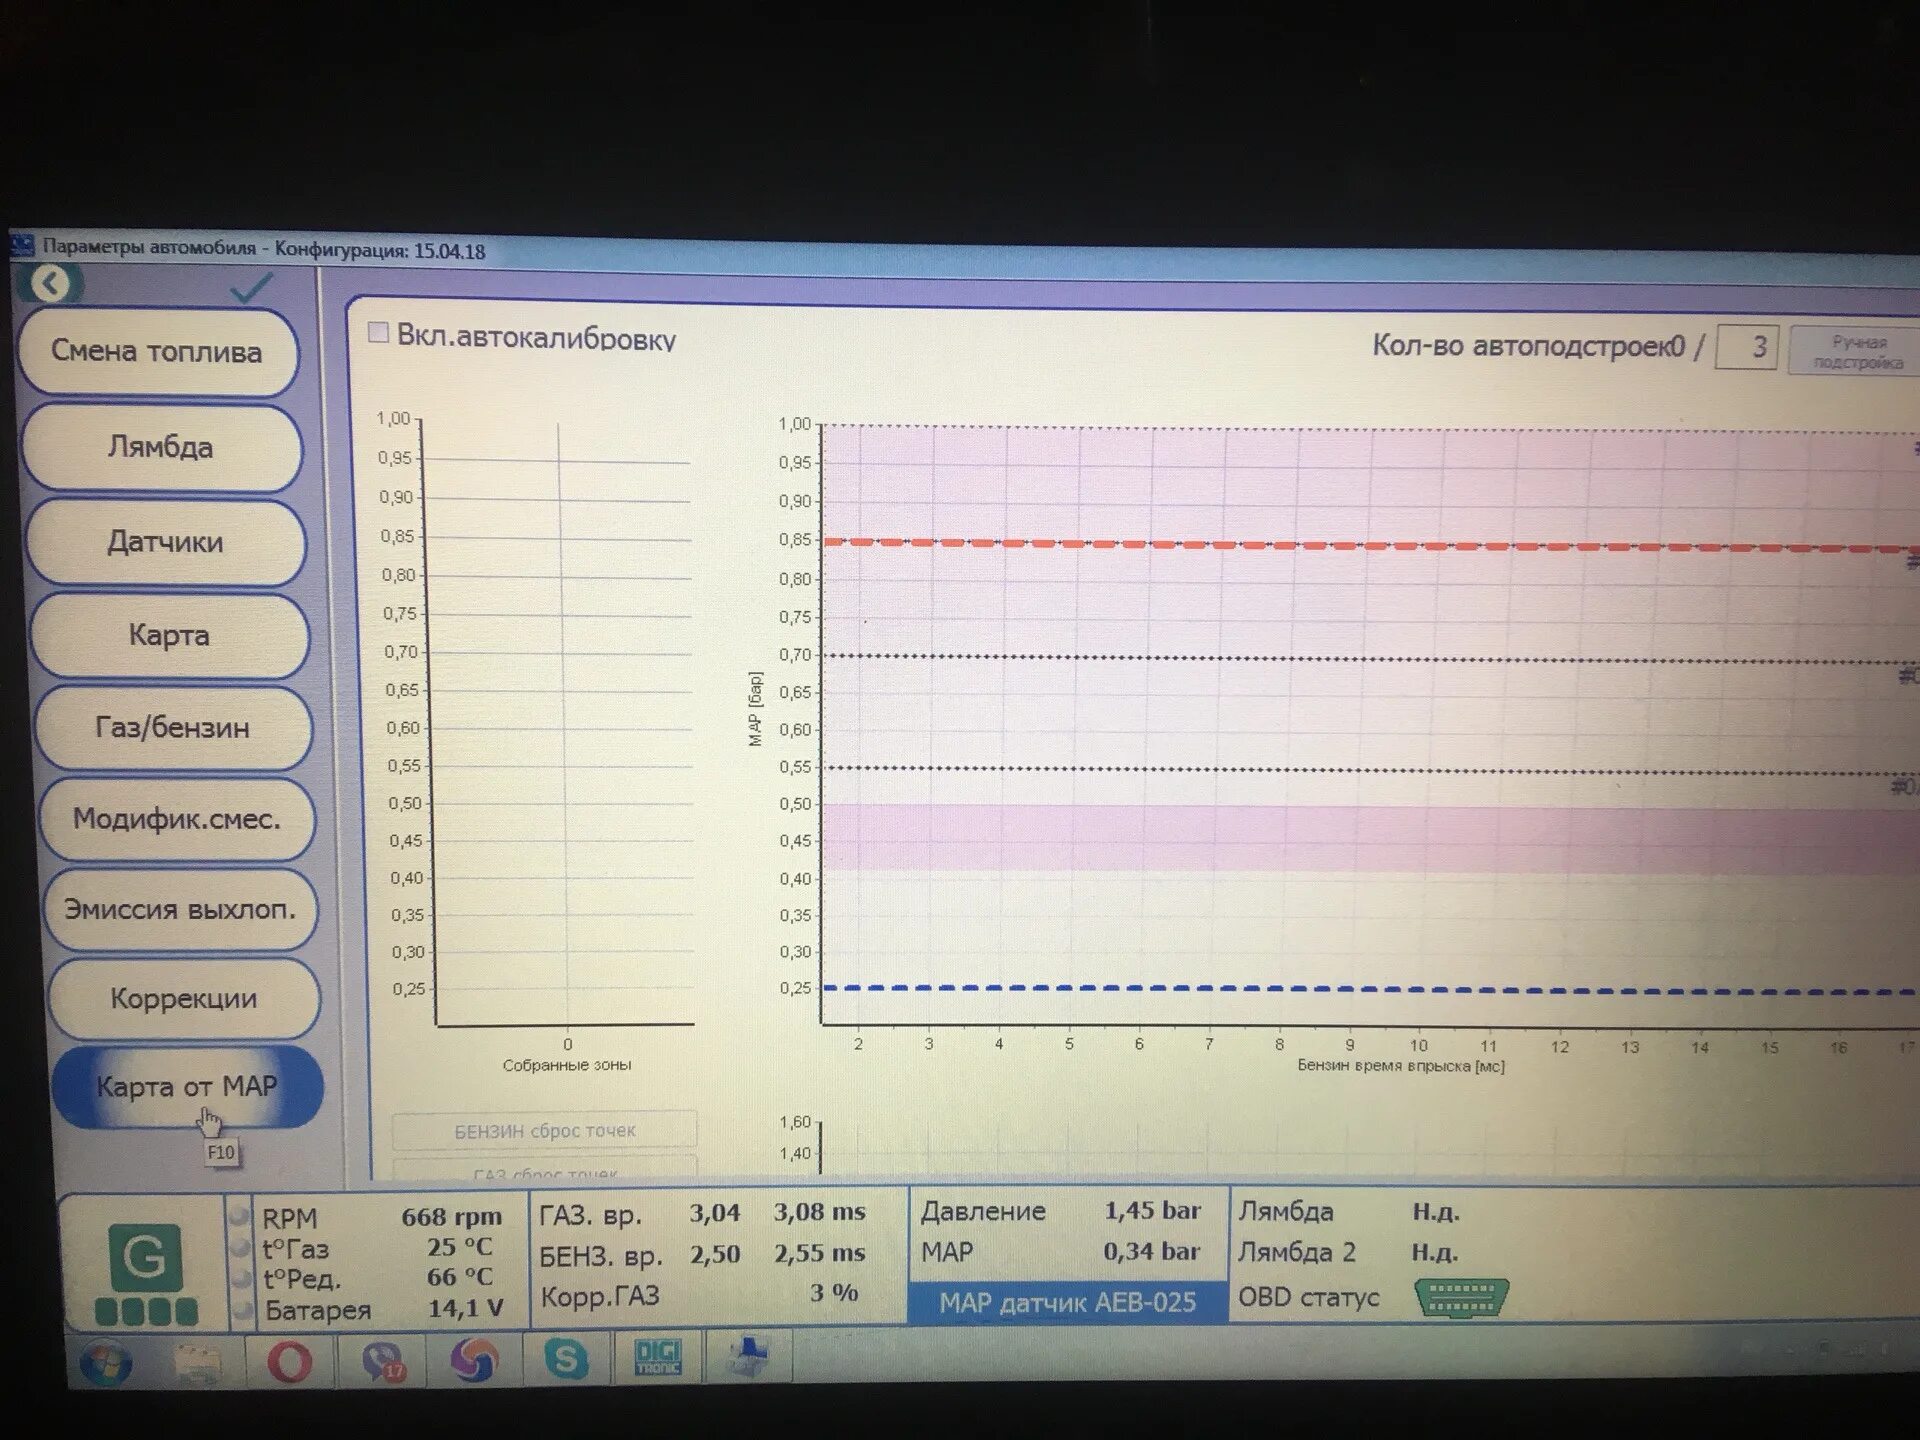The height and width of the screenshot is (1440, 1920).
Task: Toggle the RPM indicator radio dot
Action: [x=239, y=1217]
